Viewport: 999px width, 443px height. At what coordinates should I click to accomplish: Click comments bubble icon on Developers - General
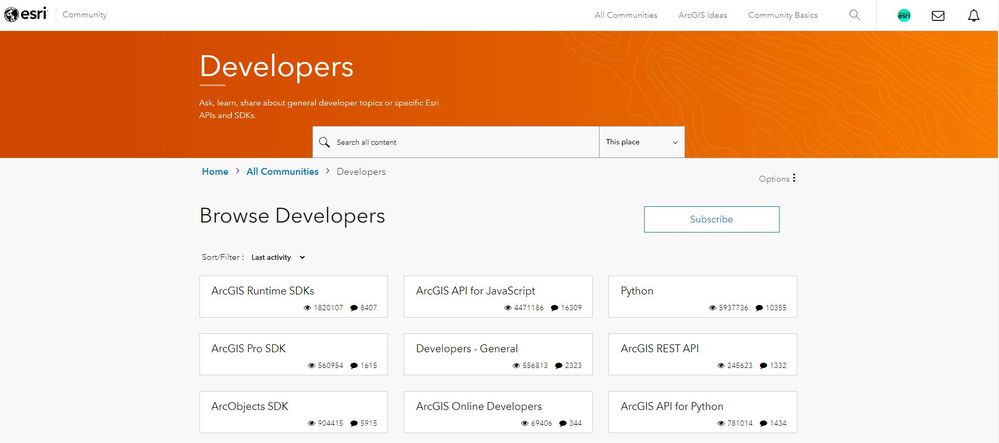point(559,366)
